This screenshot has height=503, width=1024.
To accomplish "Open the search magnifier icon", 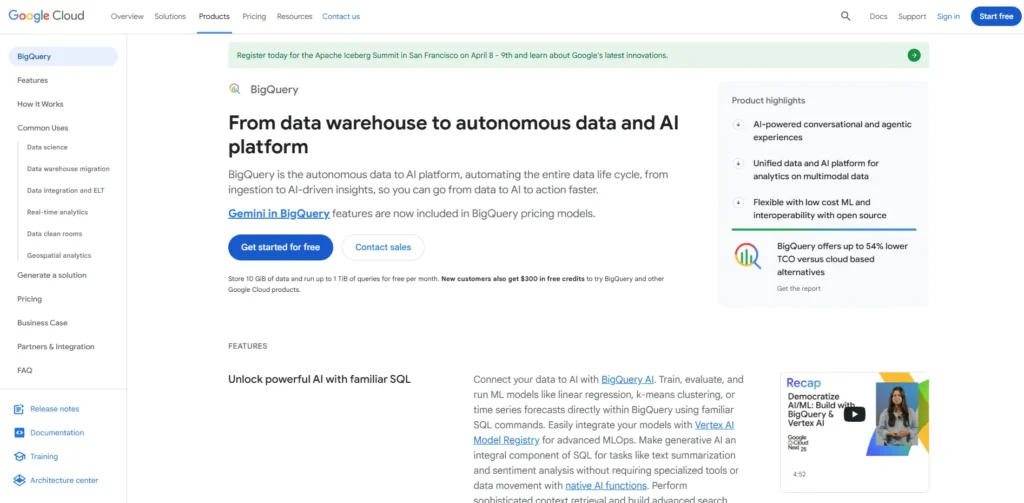I will click(x=846, y=16).
